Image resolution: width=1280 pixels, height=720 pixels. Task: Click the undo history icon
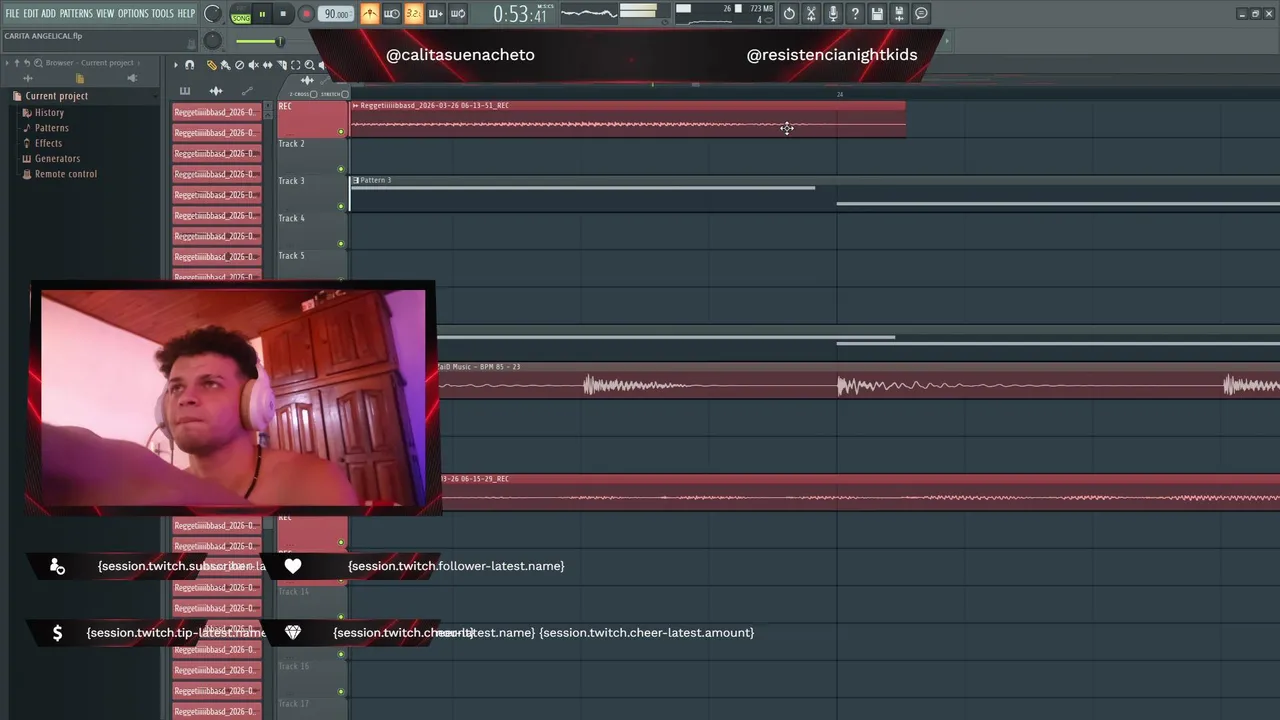[x=789, y=14]
